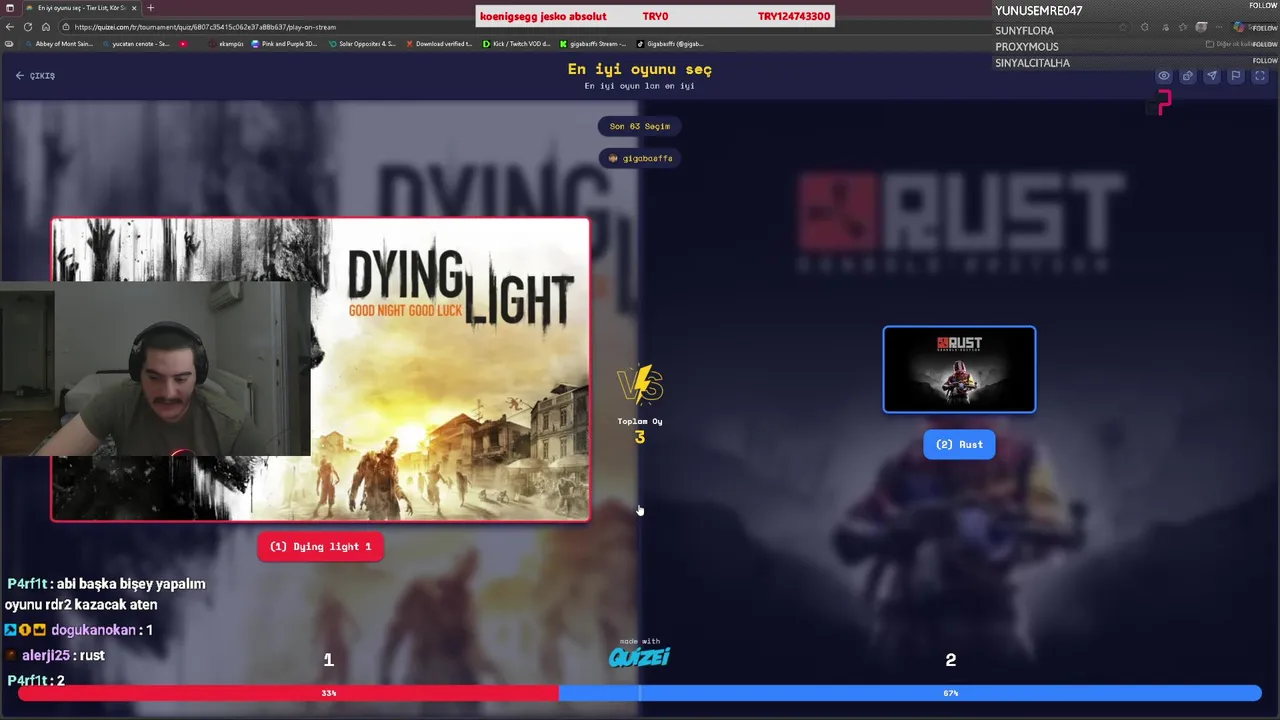Open the 'Solar Opposites 4. S...' bookmark

click(x=362, y=44)
